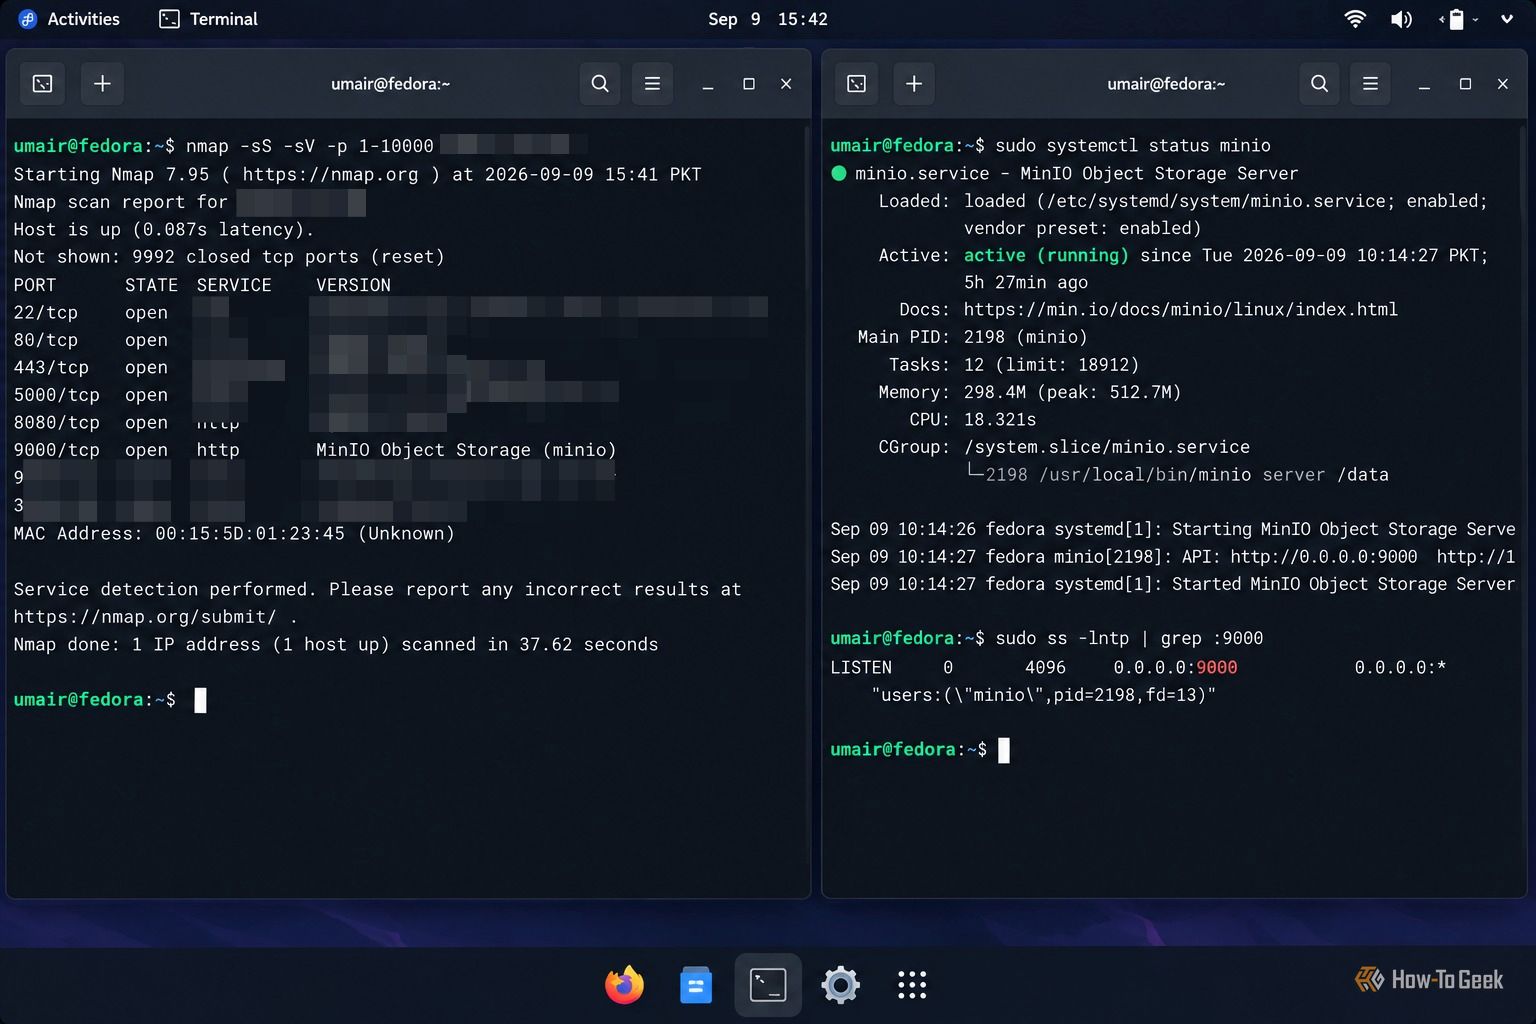
Task: Click the battery indicator in top bar
Action: coord(1457,19)
